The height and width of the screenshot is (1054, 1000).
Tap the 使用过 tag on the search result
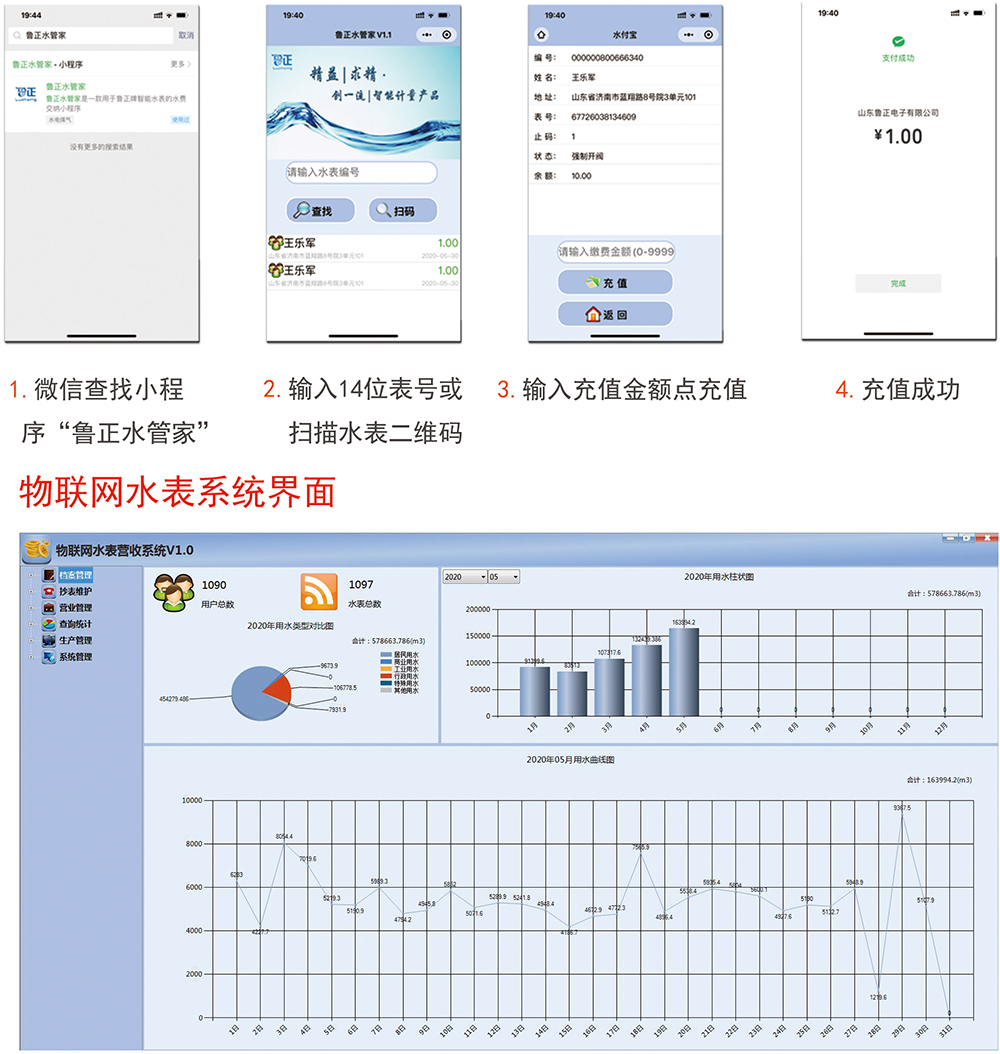[180, 120]
